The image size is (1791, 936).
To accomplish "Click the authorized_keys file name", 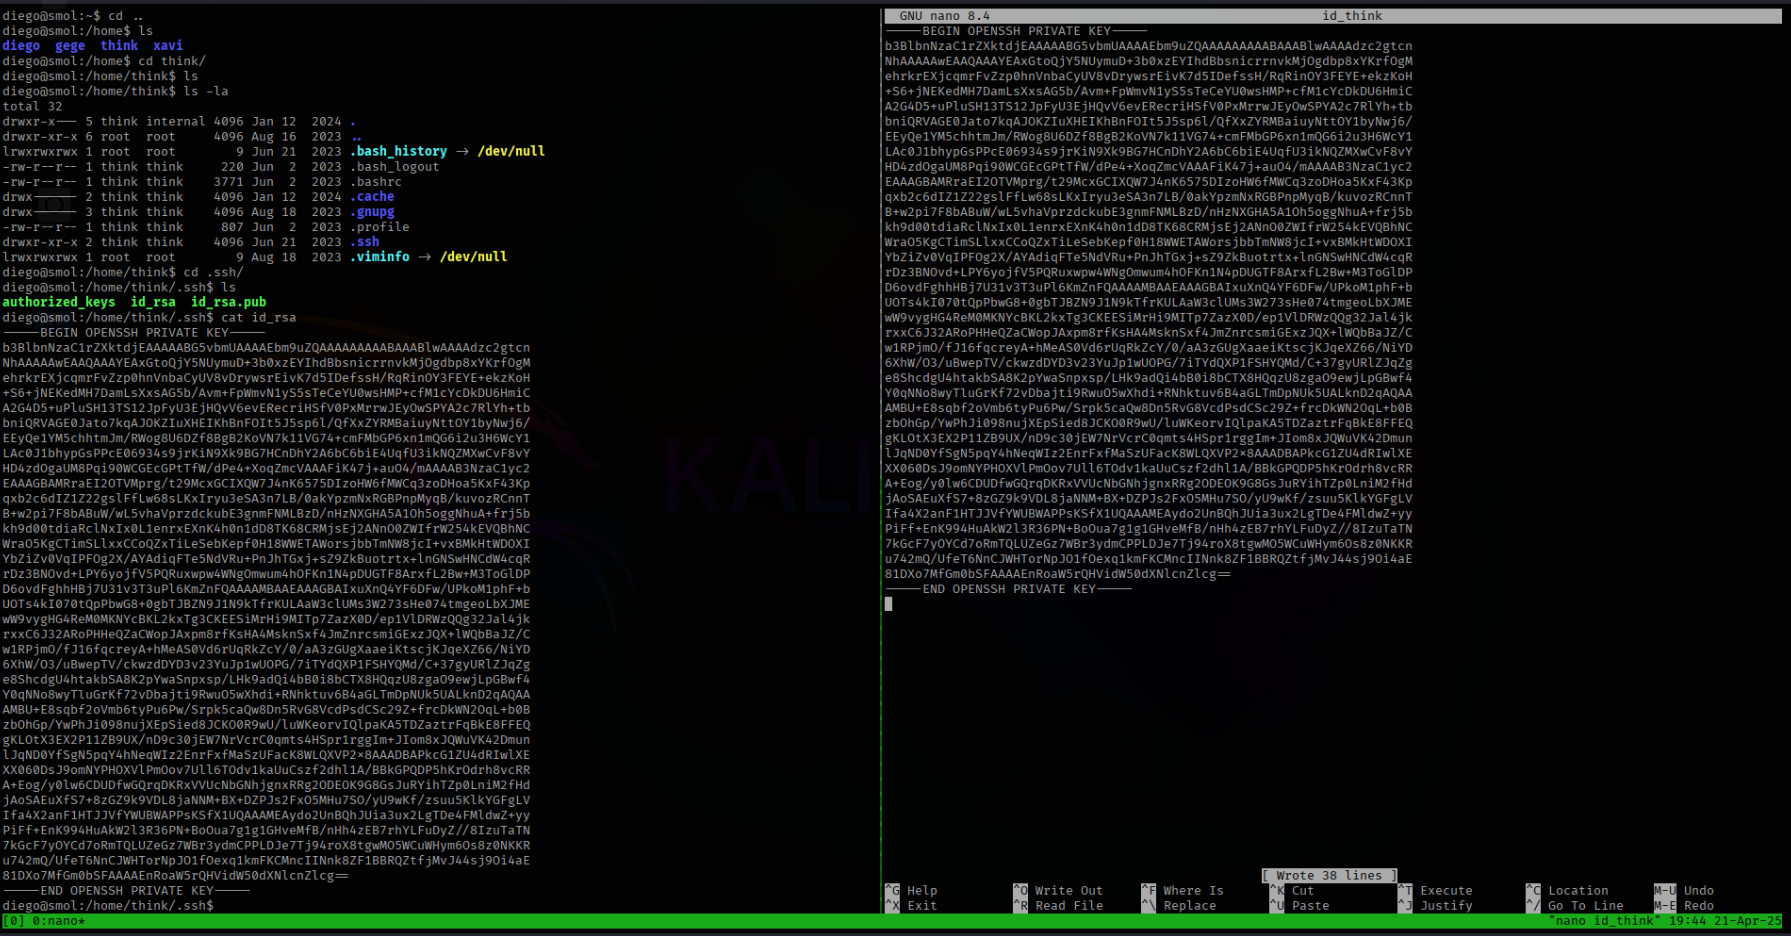I will point(59,302).
